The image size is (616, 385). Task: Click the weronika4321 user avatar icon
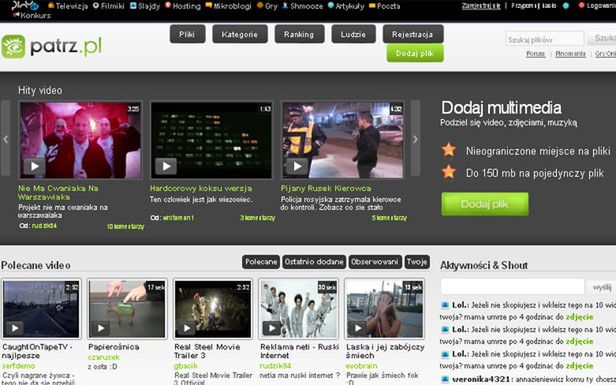point(445,379)
